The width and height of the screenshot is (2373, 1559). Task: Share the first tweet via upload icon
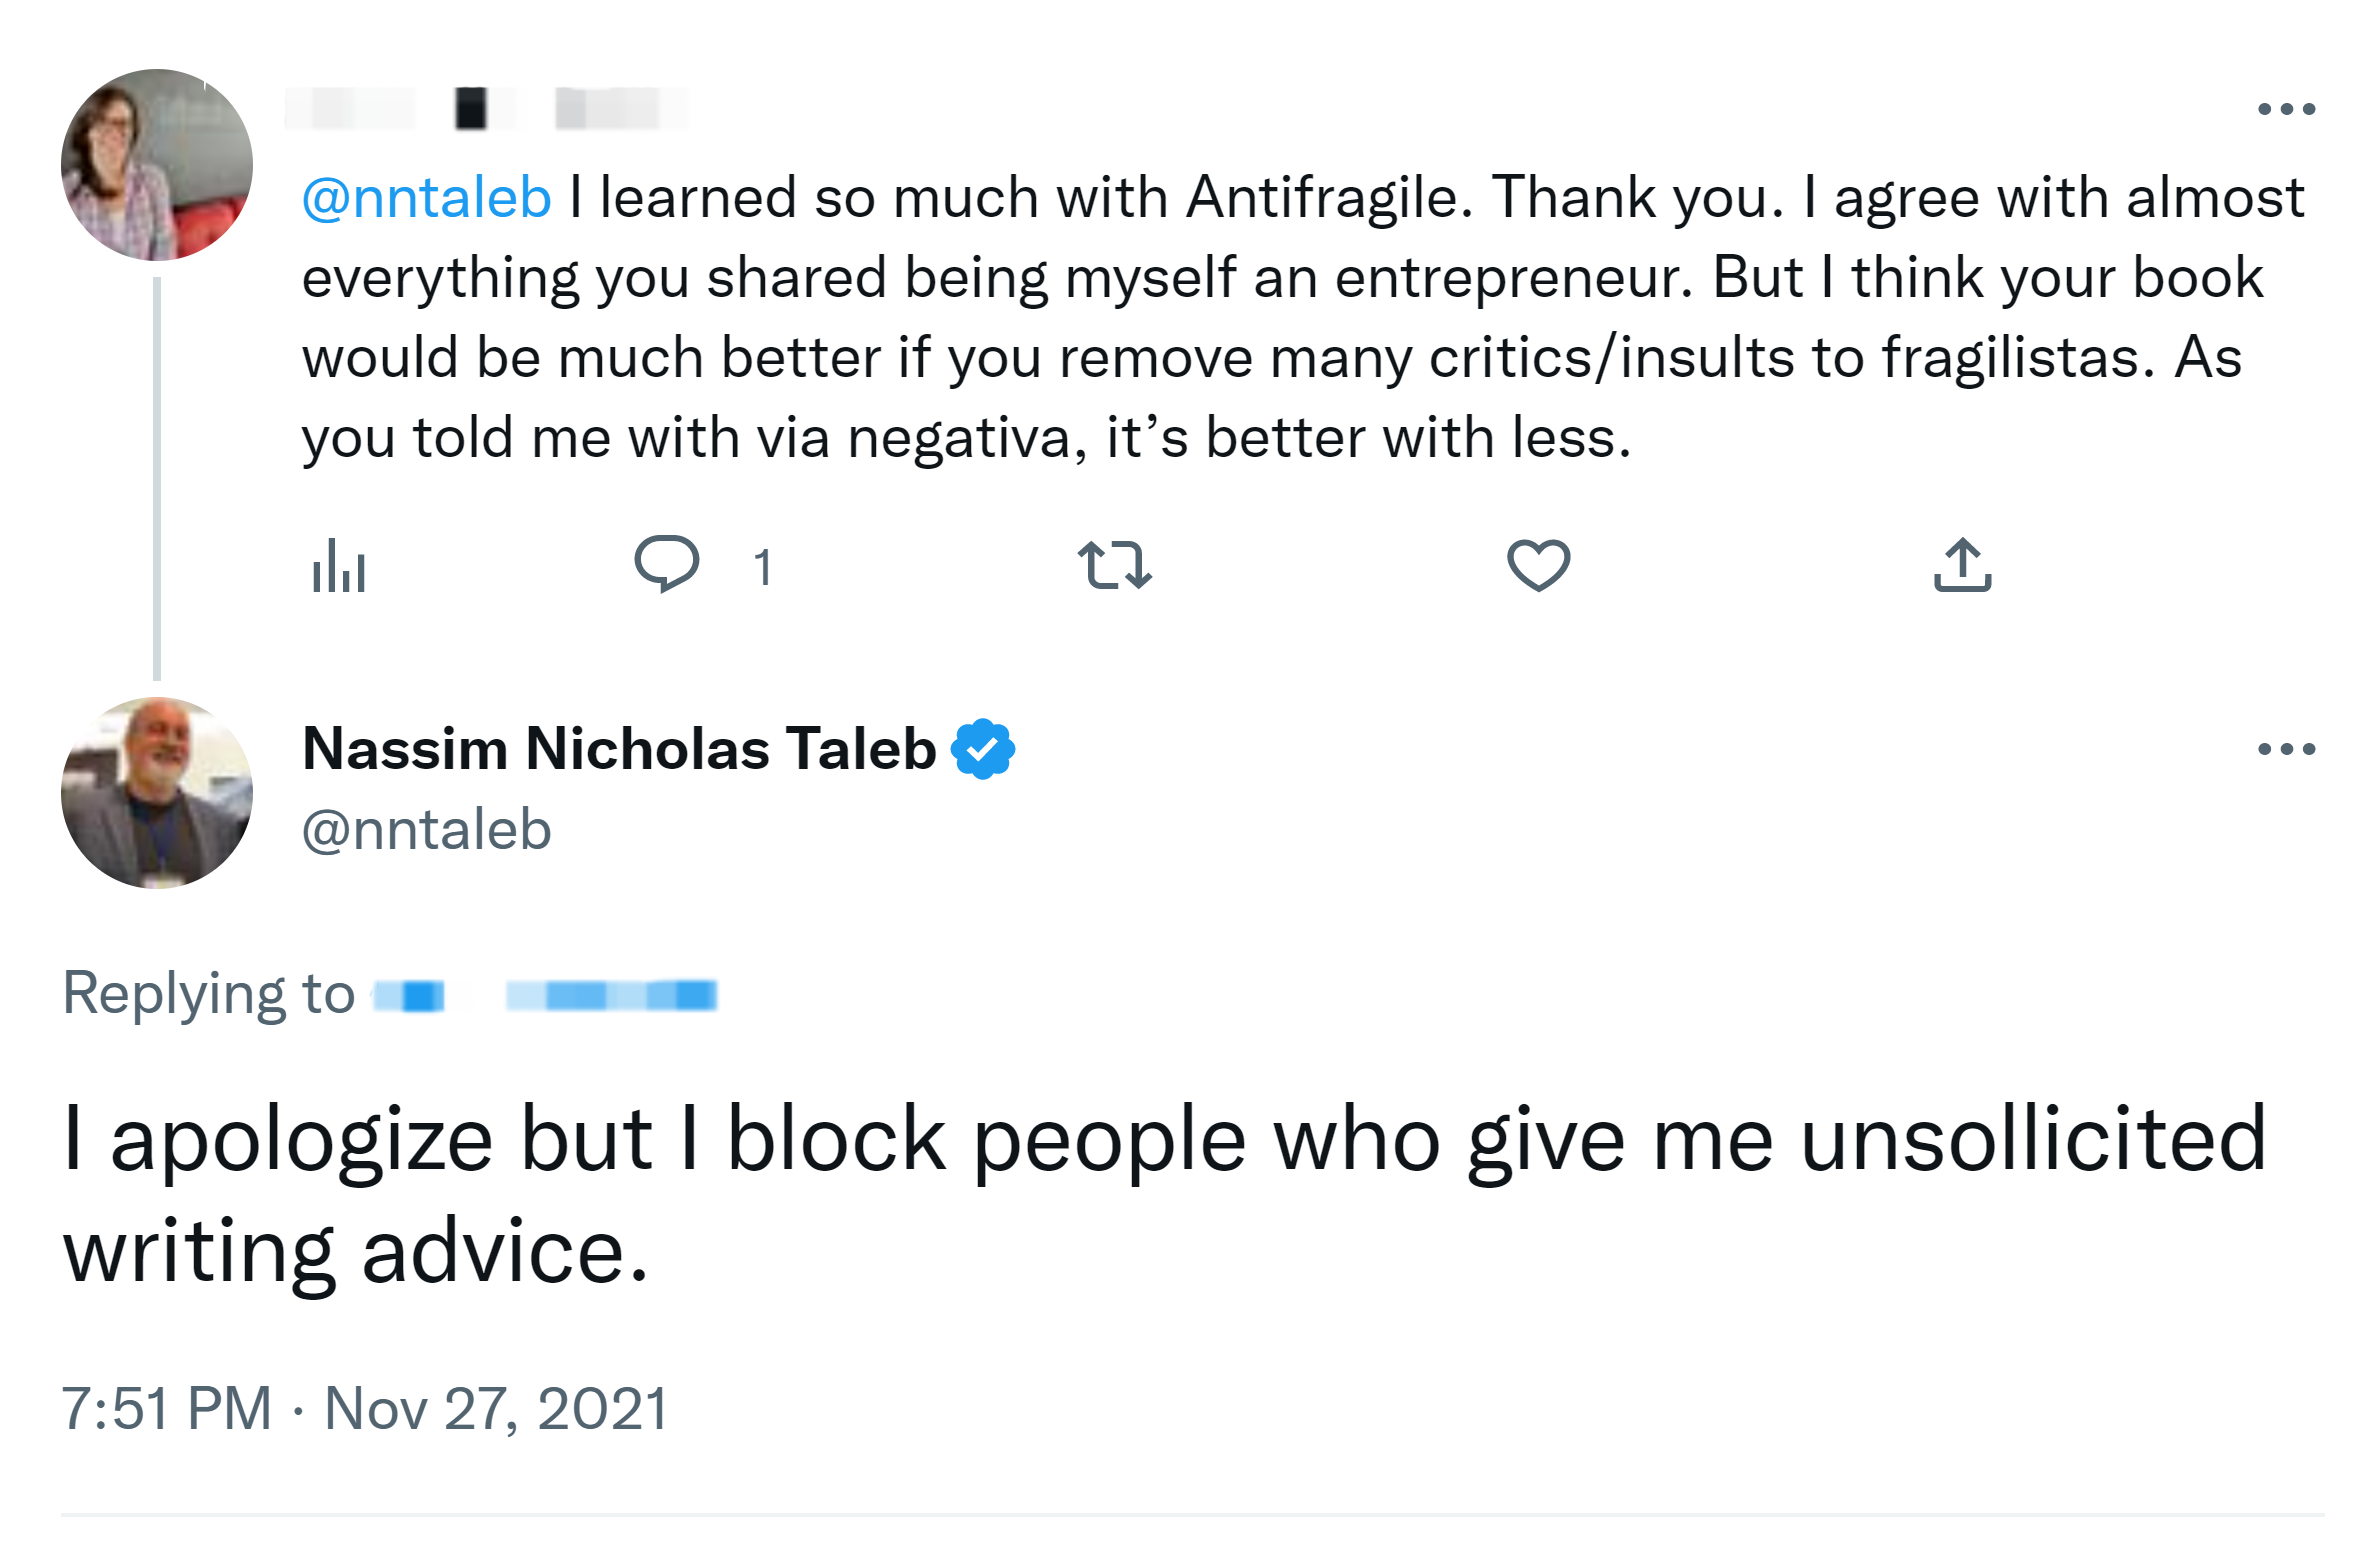[x=1962, y=565]
